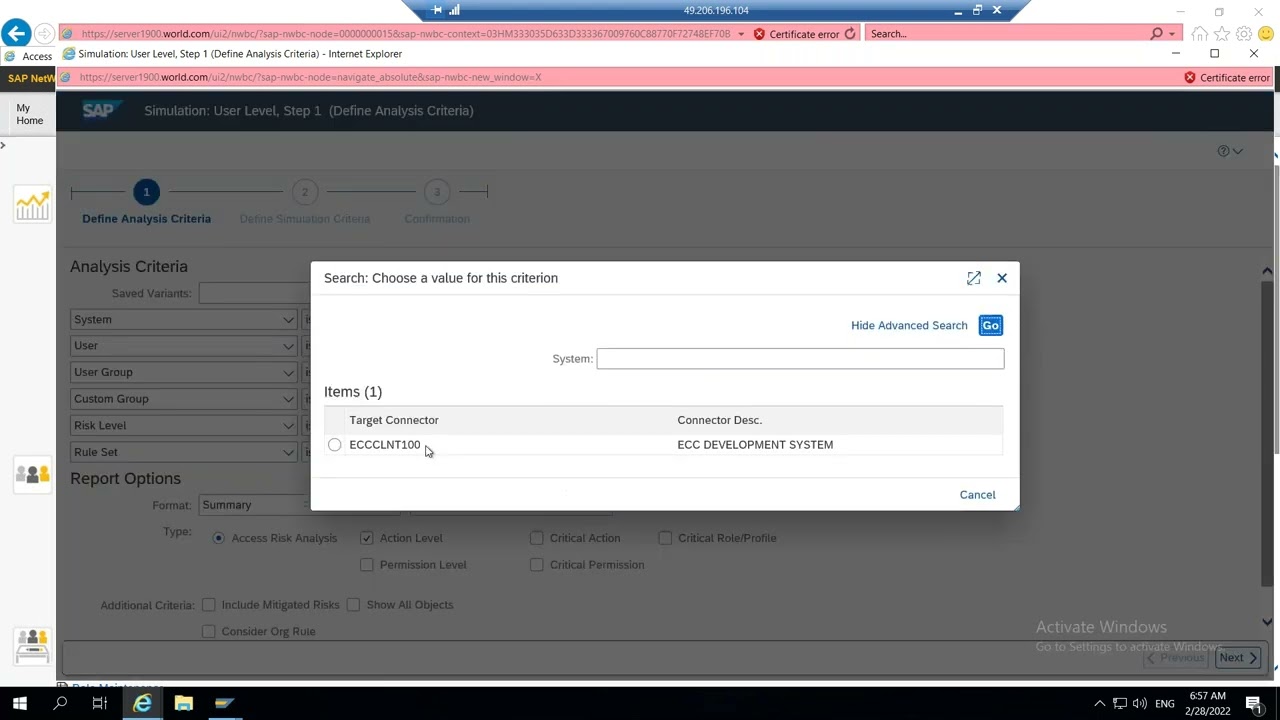
Task: Go to step 3 Confirmation
Action: tap(436, 192)
